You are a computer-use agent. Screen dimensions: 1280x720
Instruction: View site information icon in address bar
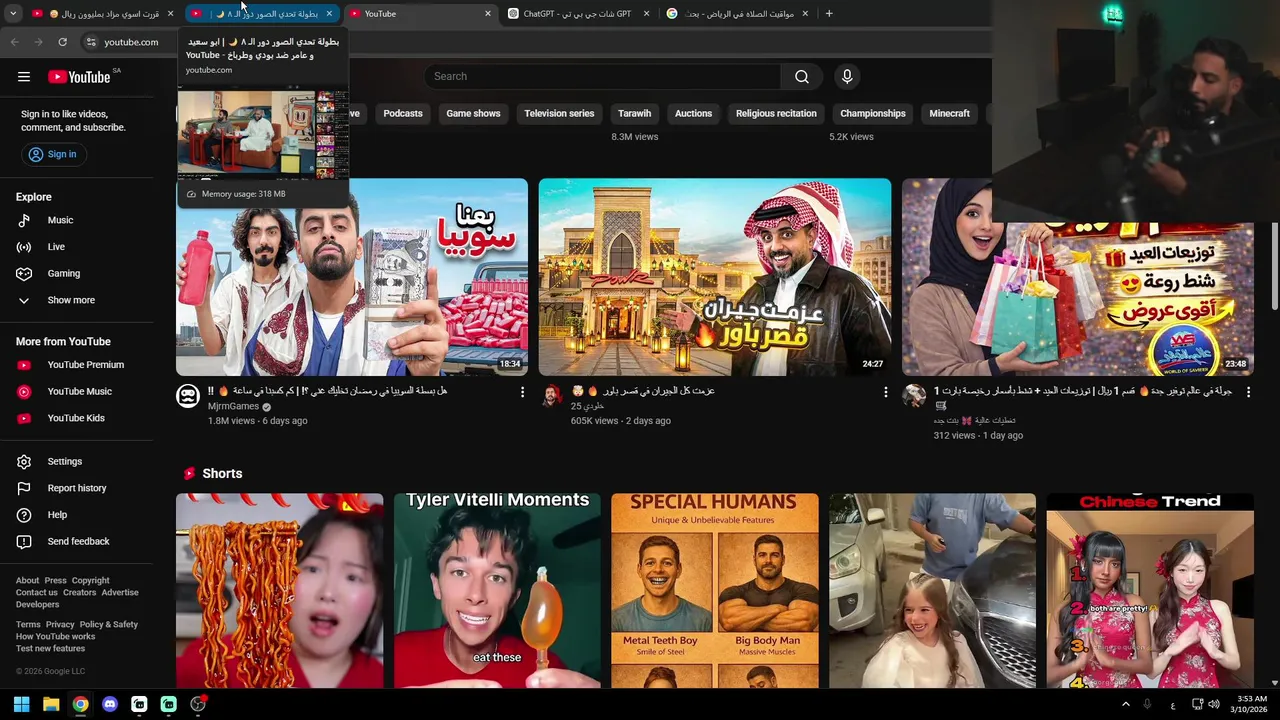pyautogui.click(x=91, y=42)
